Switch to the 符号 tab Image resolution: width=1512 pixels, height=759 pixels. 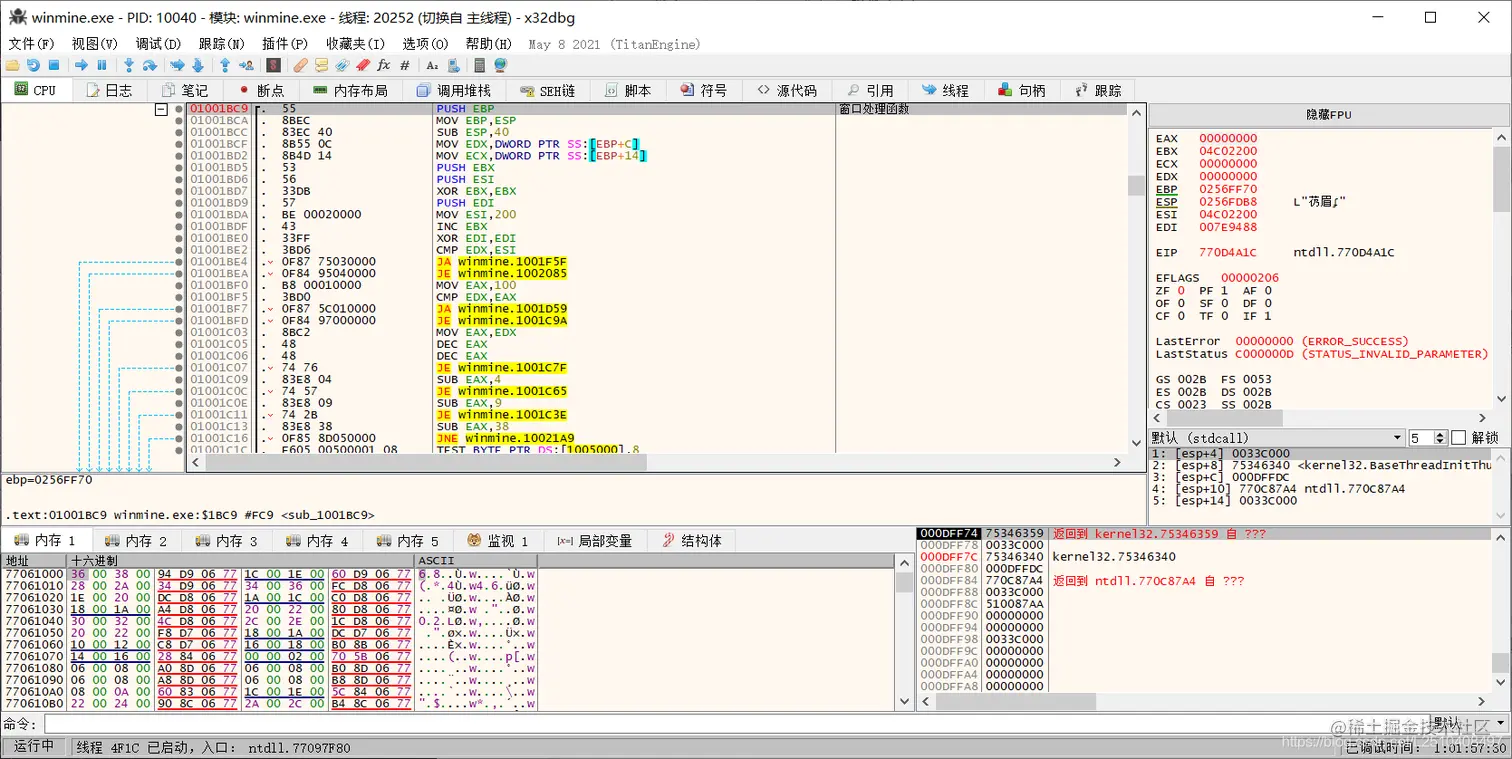coord(703,90)
